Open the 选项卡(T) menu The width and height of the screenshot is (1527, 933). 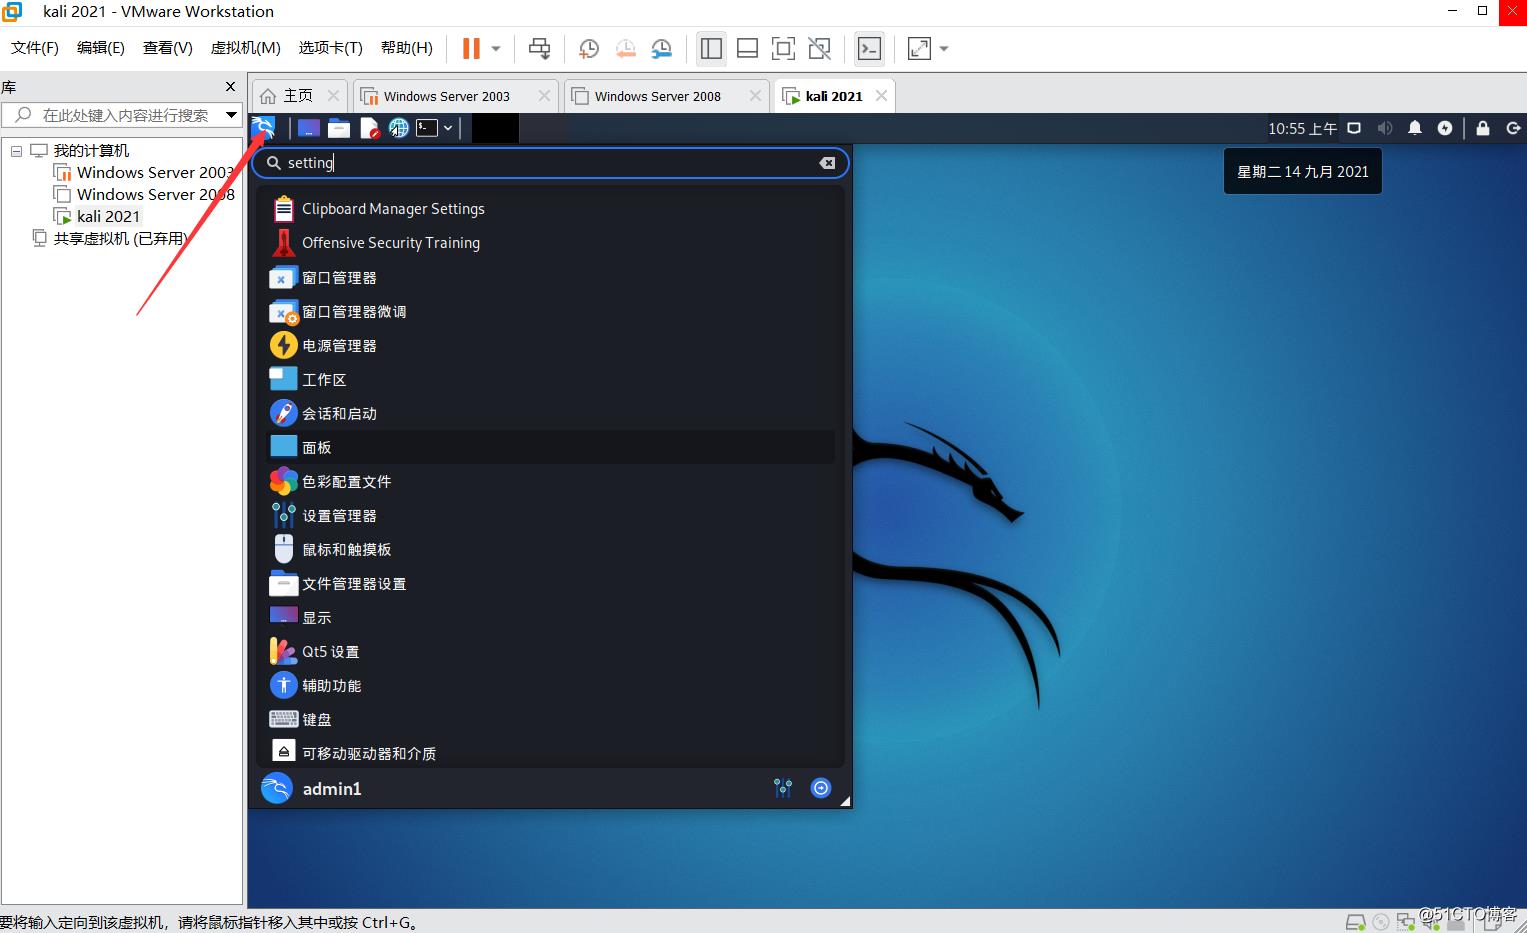pyautogui.click(x=330, y=48)
